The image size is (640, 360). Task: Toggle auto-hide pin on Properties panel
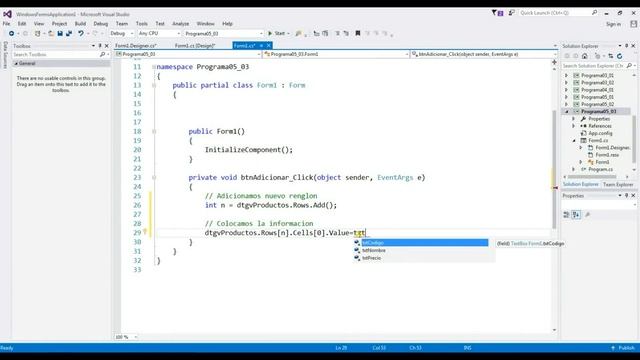pyautogui.click(x=627, y=196)
